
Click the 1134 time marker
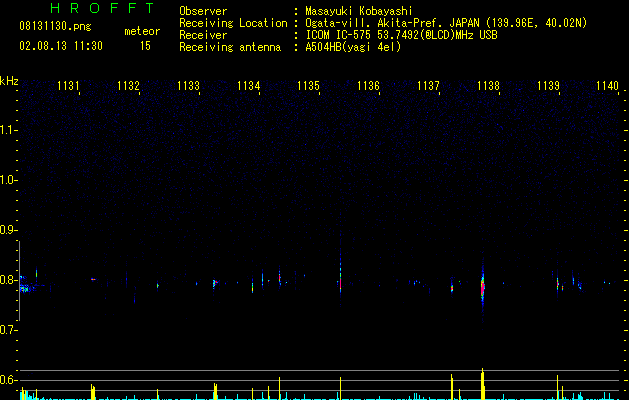248,85
